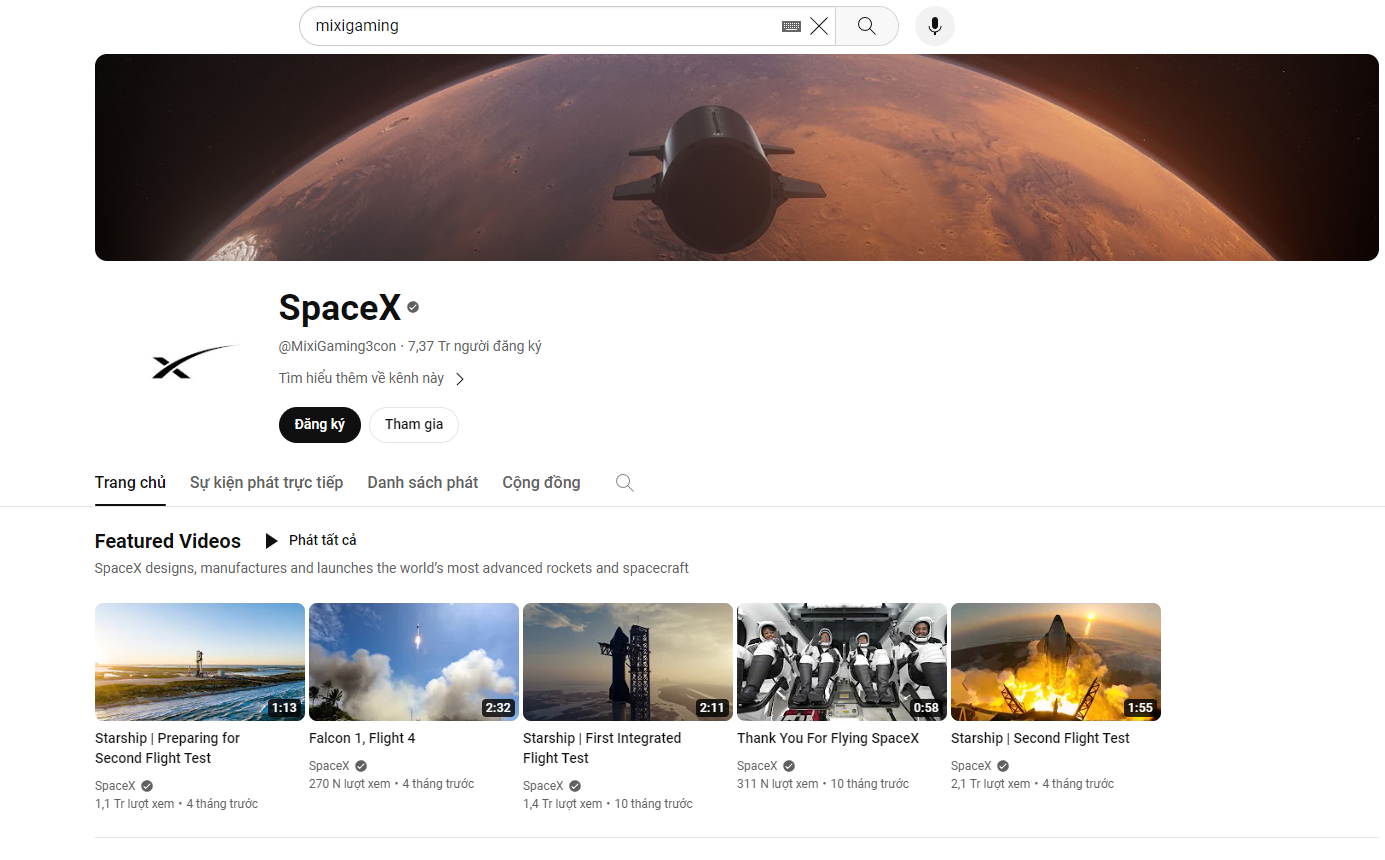Open the Danh sách phát tab
This screenshot has height=860, width=1385.
pyautogui.click(x=422, y=482)
